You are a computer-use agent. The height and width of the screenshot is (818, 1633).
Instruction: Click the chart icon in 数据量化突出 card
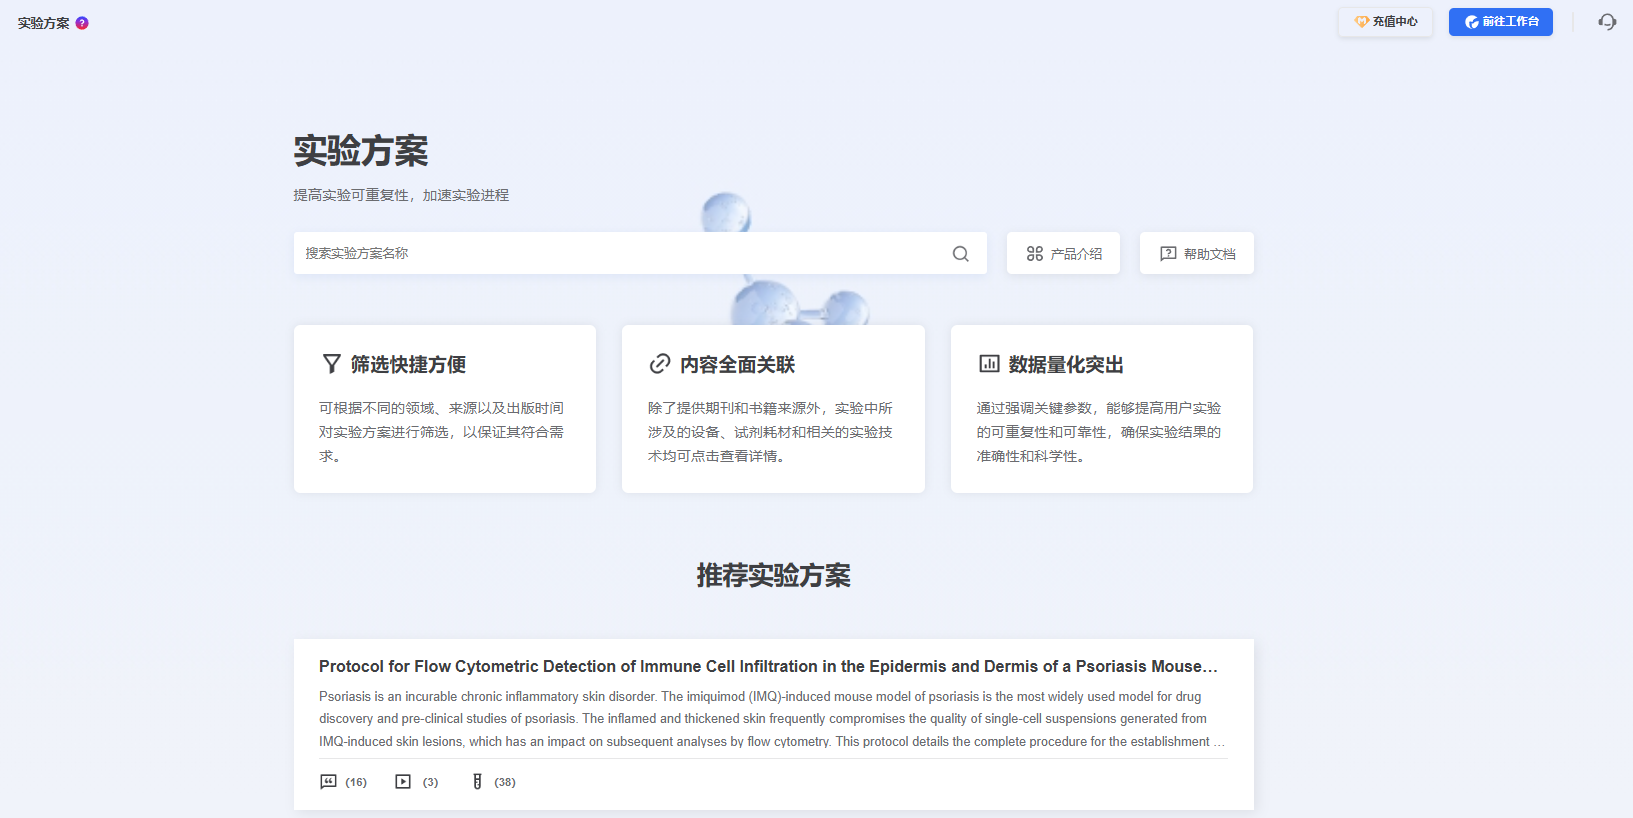tap(989, 364)
